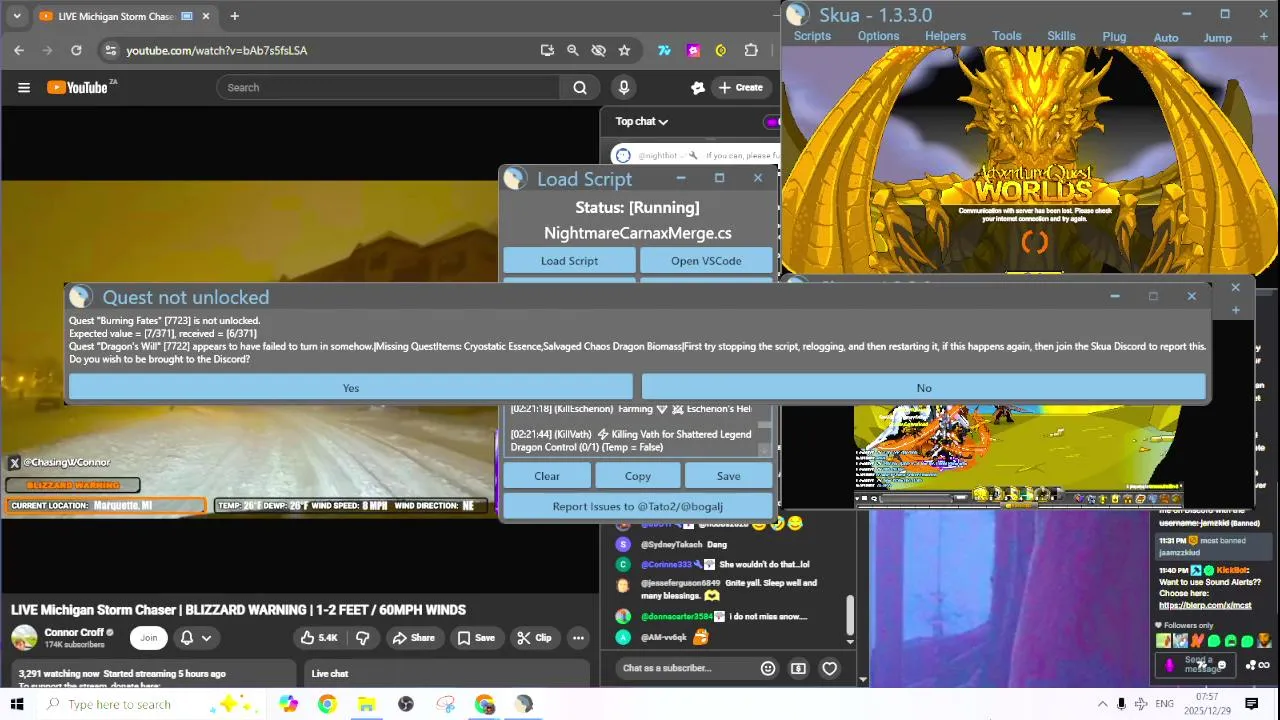View site information icon beside URL
Screen dimensions: 1280x720
111,50
